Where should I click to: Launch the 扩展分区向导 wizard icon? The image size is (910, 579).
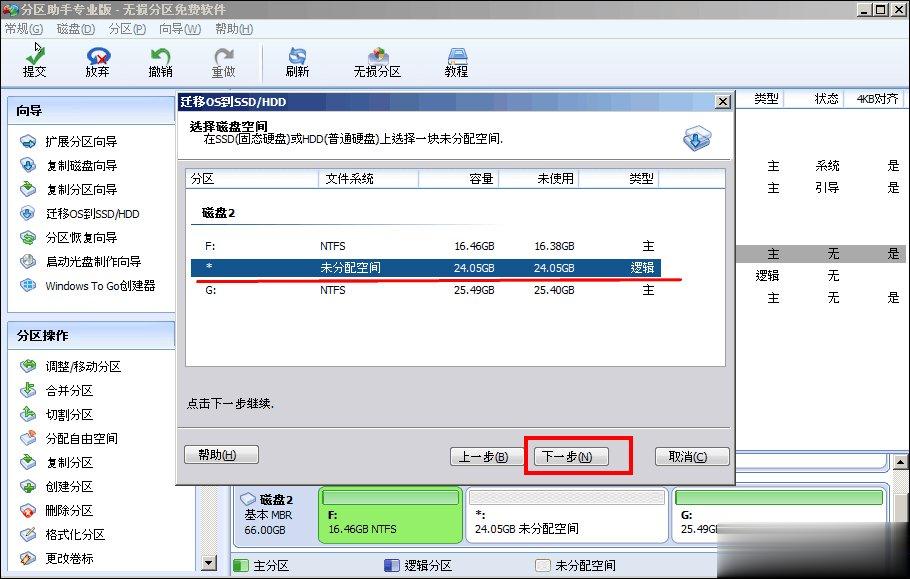28,141
